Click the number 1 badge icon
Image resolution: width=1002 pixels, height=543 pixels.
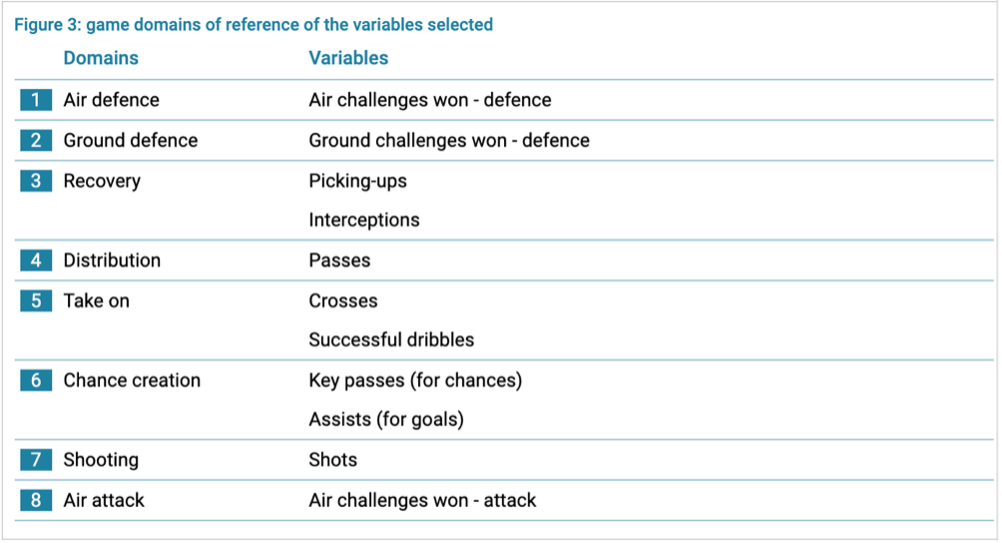click(x=36, y=100)
